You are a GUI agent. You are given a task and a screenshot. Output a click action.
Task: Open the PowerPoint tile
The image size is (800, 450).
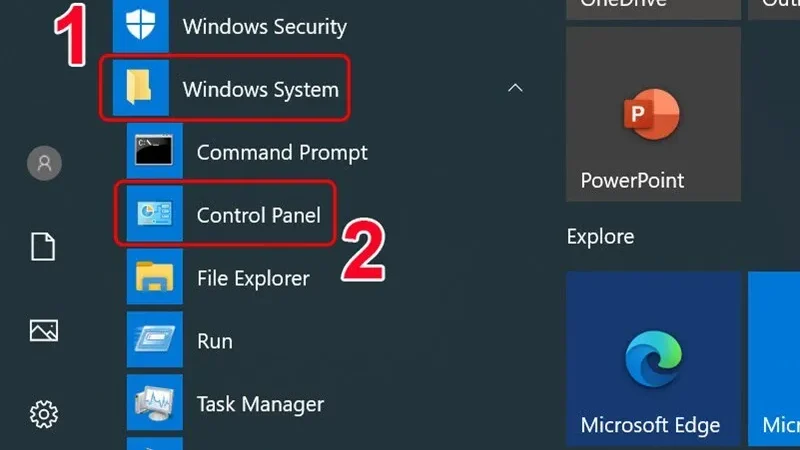click(653, 114)
